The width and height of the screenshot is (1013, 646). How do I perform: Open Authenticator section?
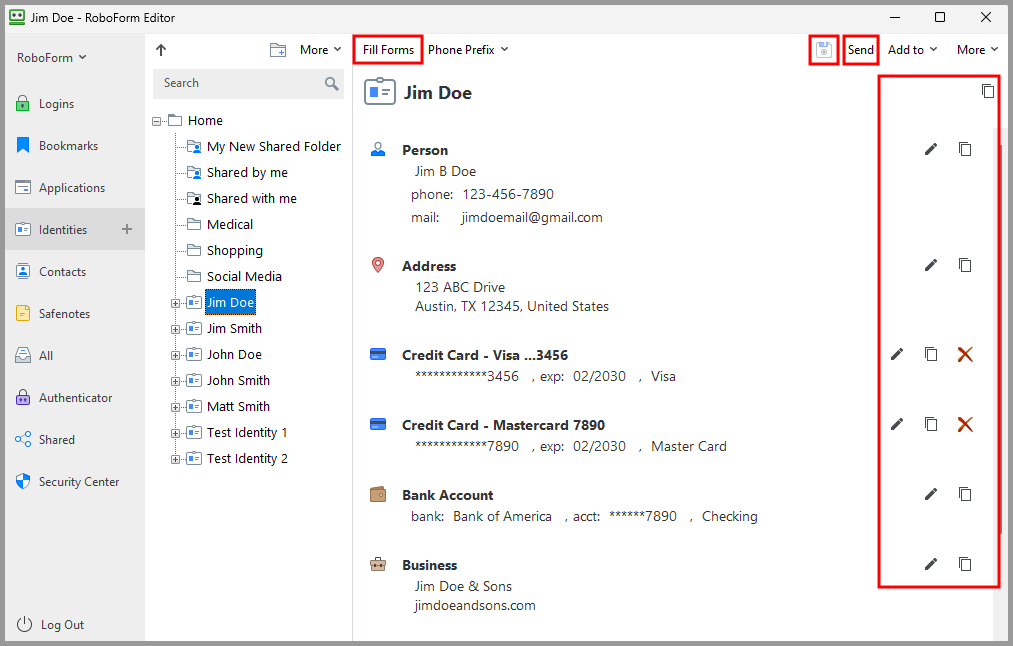(x=75, y=397)
